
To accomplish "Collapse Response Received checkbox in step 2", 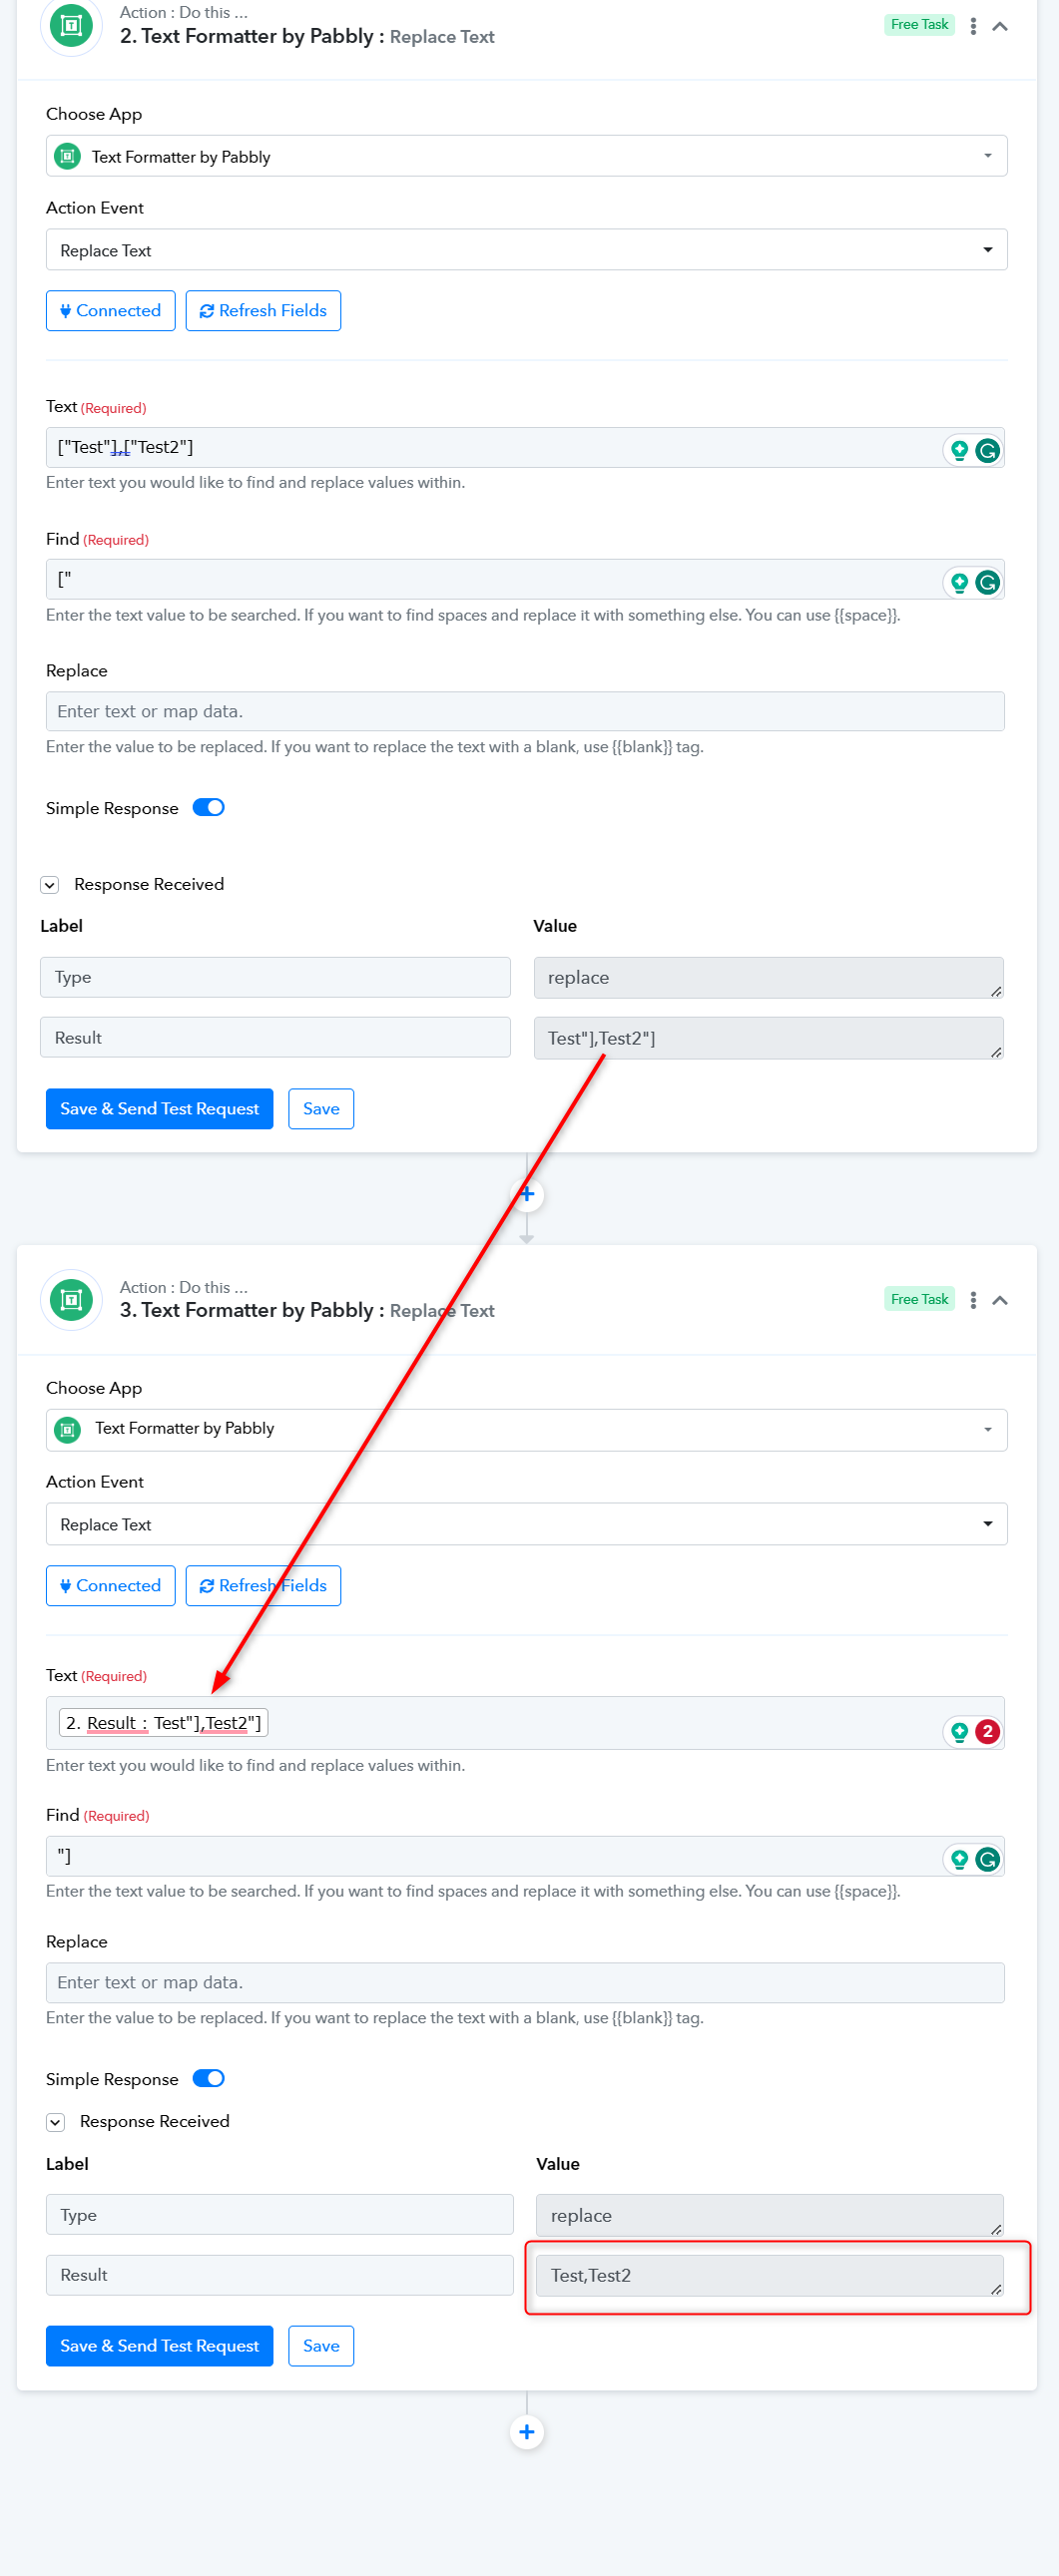I will click(50, 885).
